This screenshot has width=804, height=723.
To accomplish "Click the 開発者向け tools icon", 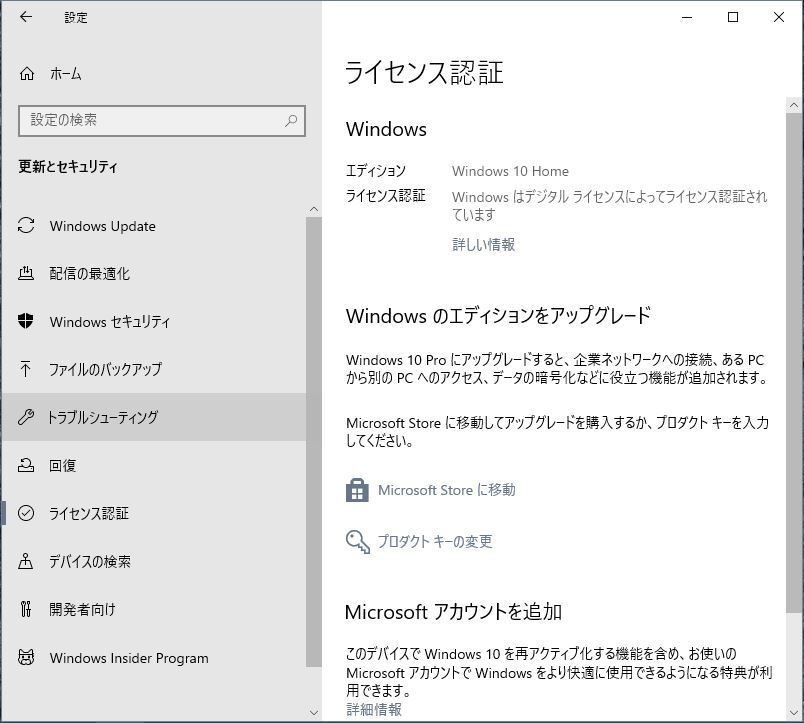I will (x=26, y=609).
